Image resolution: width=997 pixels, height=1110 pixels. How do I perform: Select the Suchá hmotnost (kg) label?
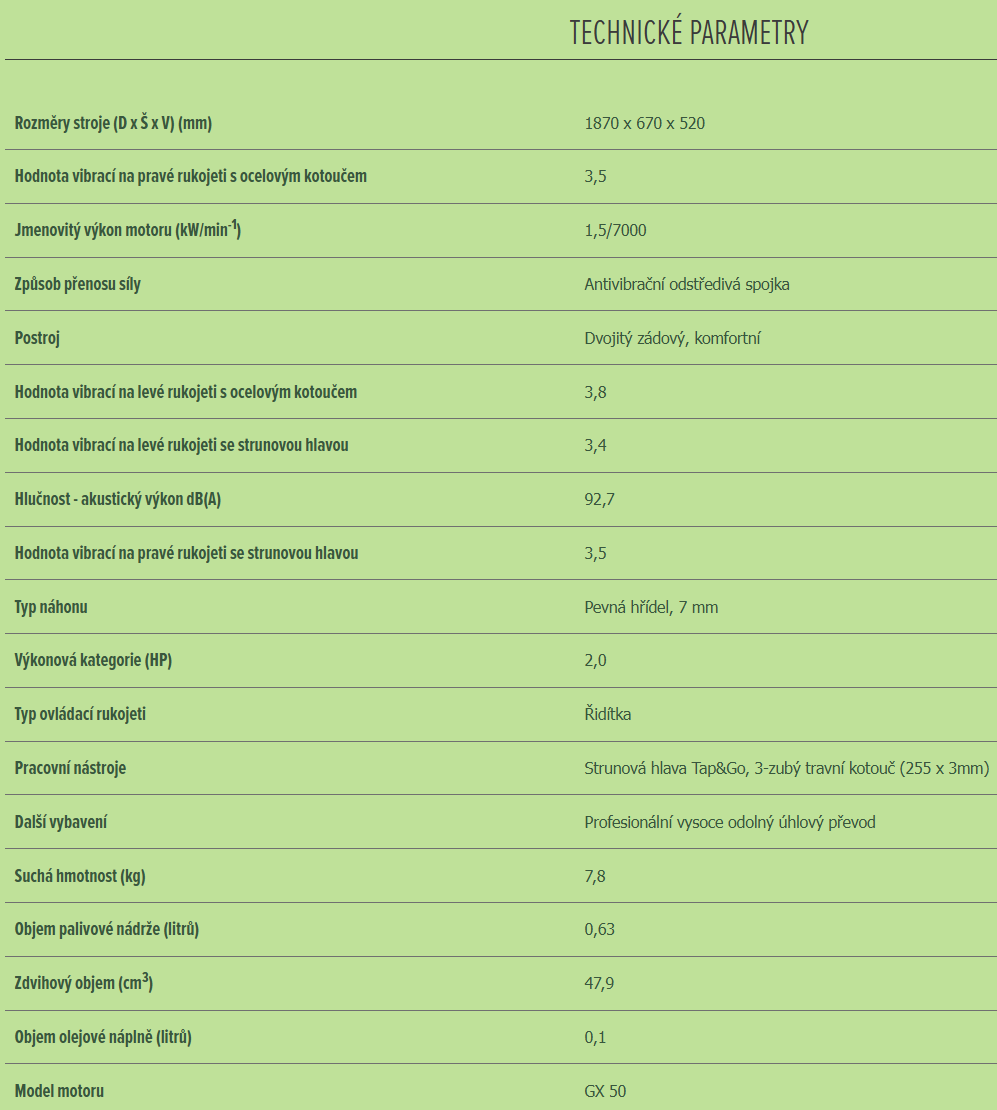point(80,876)
